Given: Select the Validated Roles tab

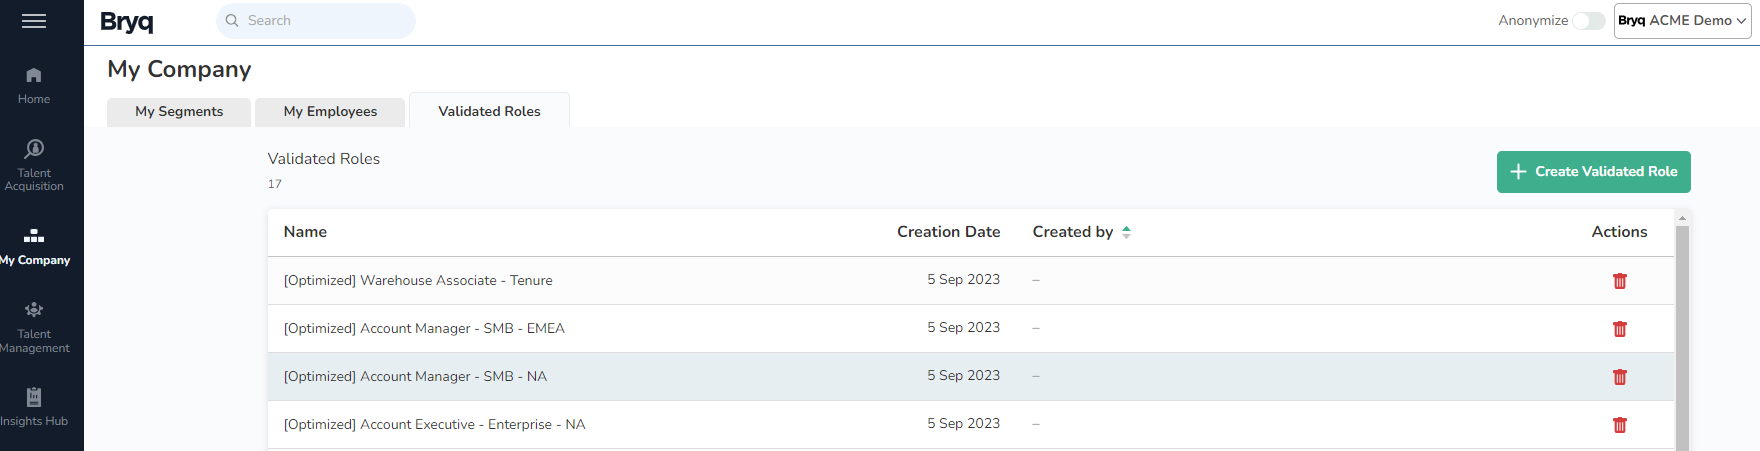Looking at the screenshot, I should coord(489,112).
